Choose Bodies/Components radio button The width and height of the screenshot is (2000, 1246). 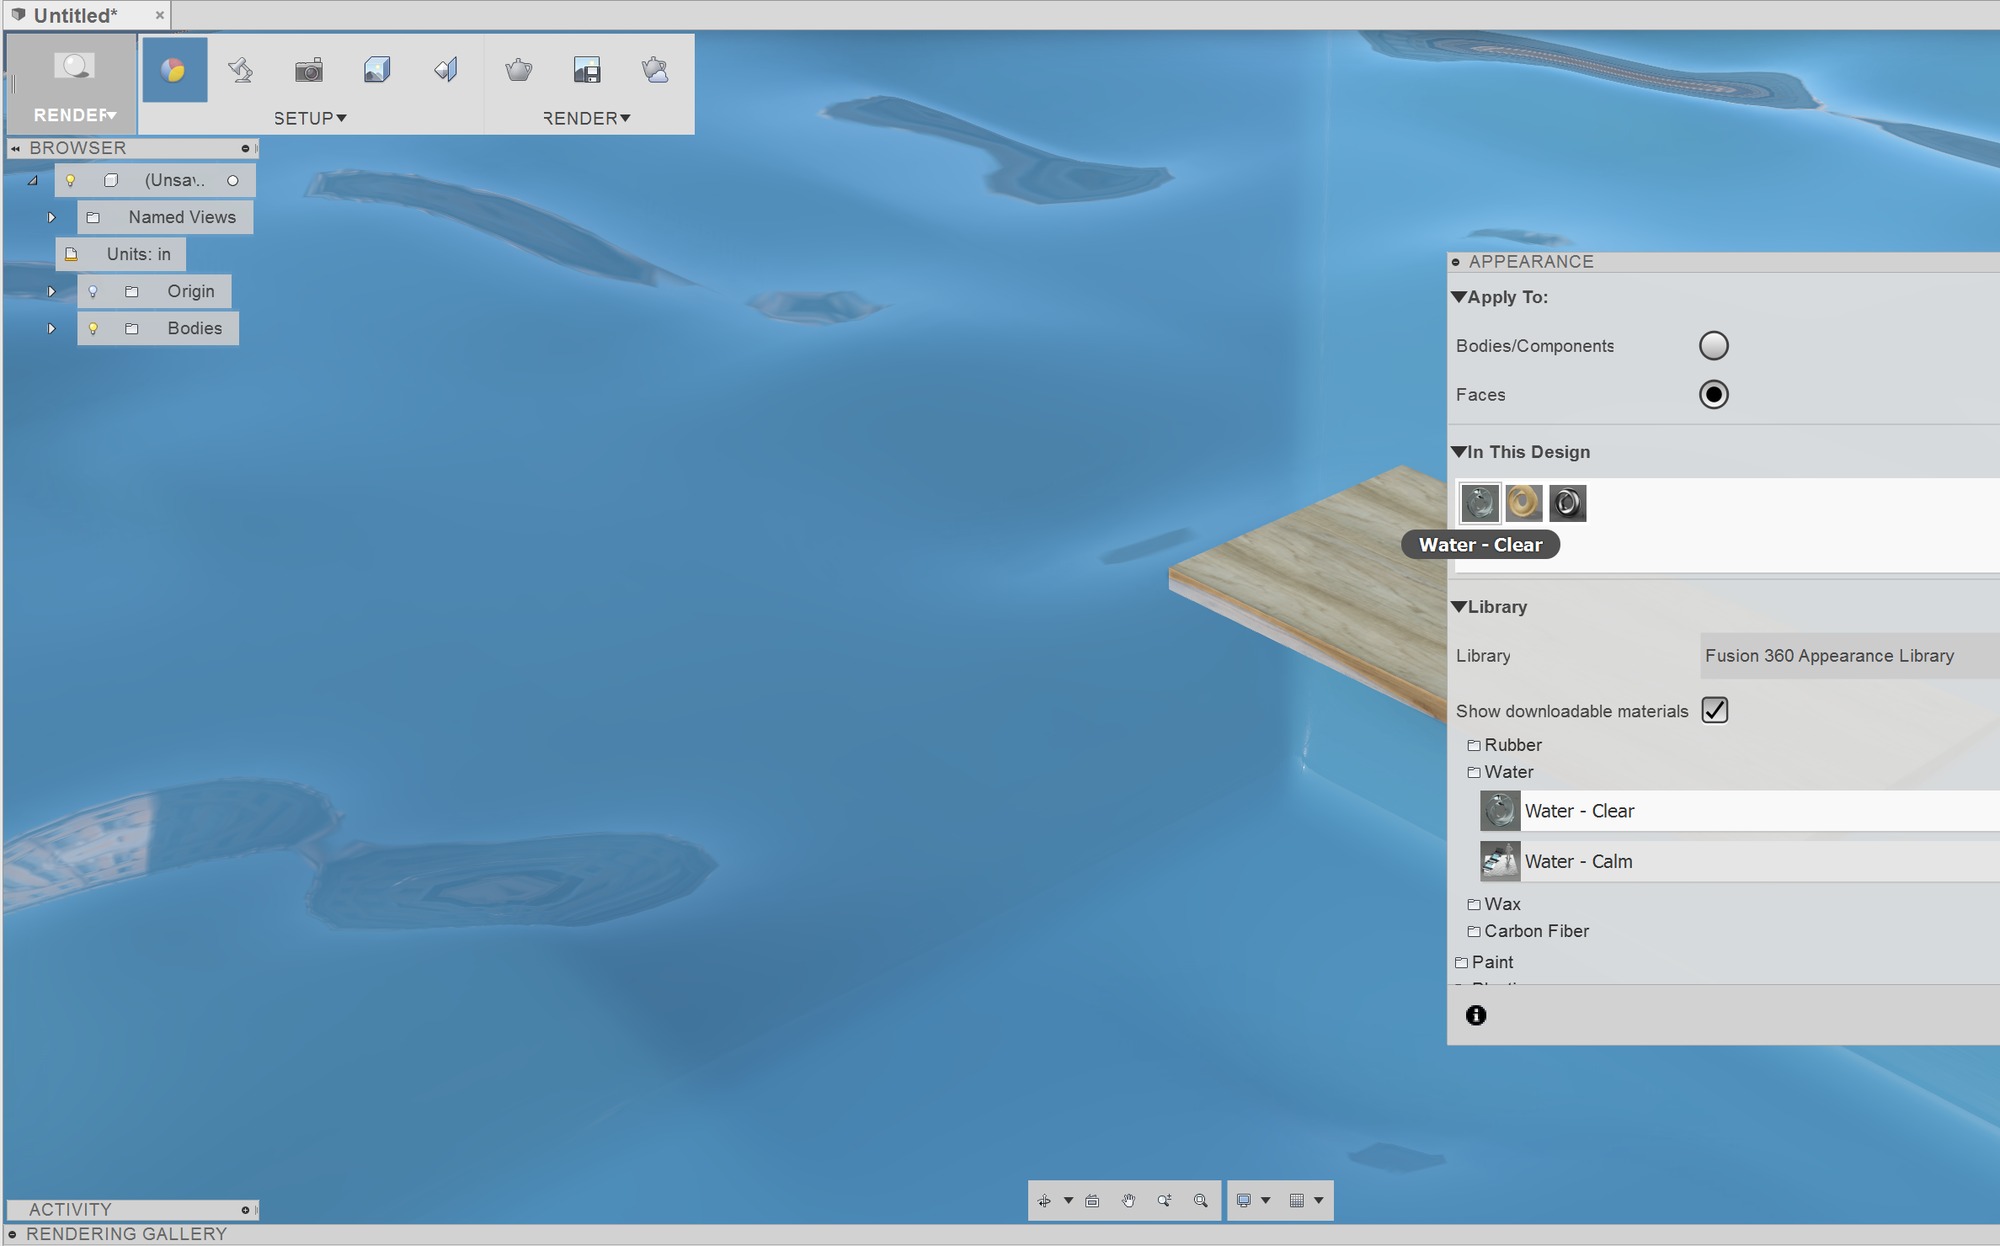(x=1715, y=345)
